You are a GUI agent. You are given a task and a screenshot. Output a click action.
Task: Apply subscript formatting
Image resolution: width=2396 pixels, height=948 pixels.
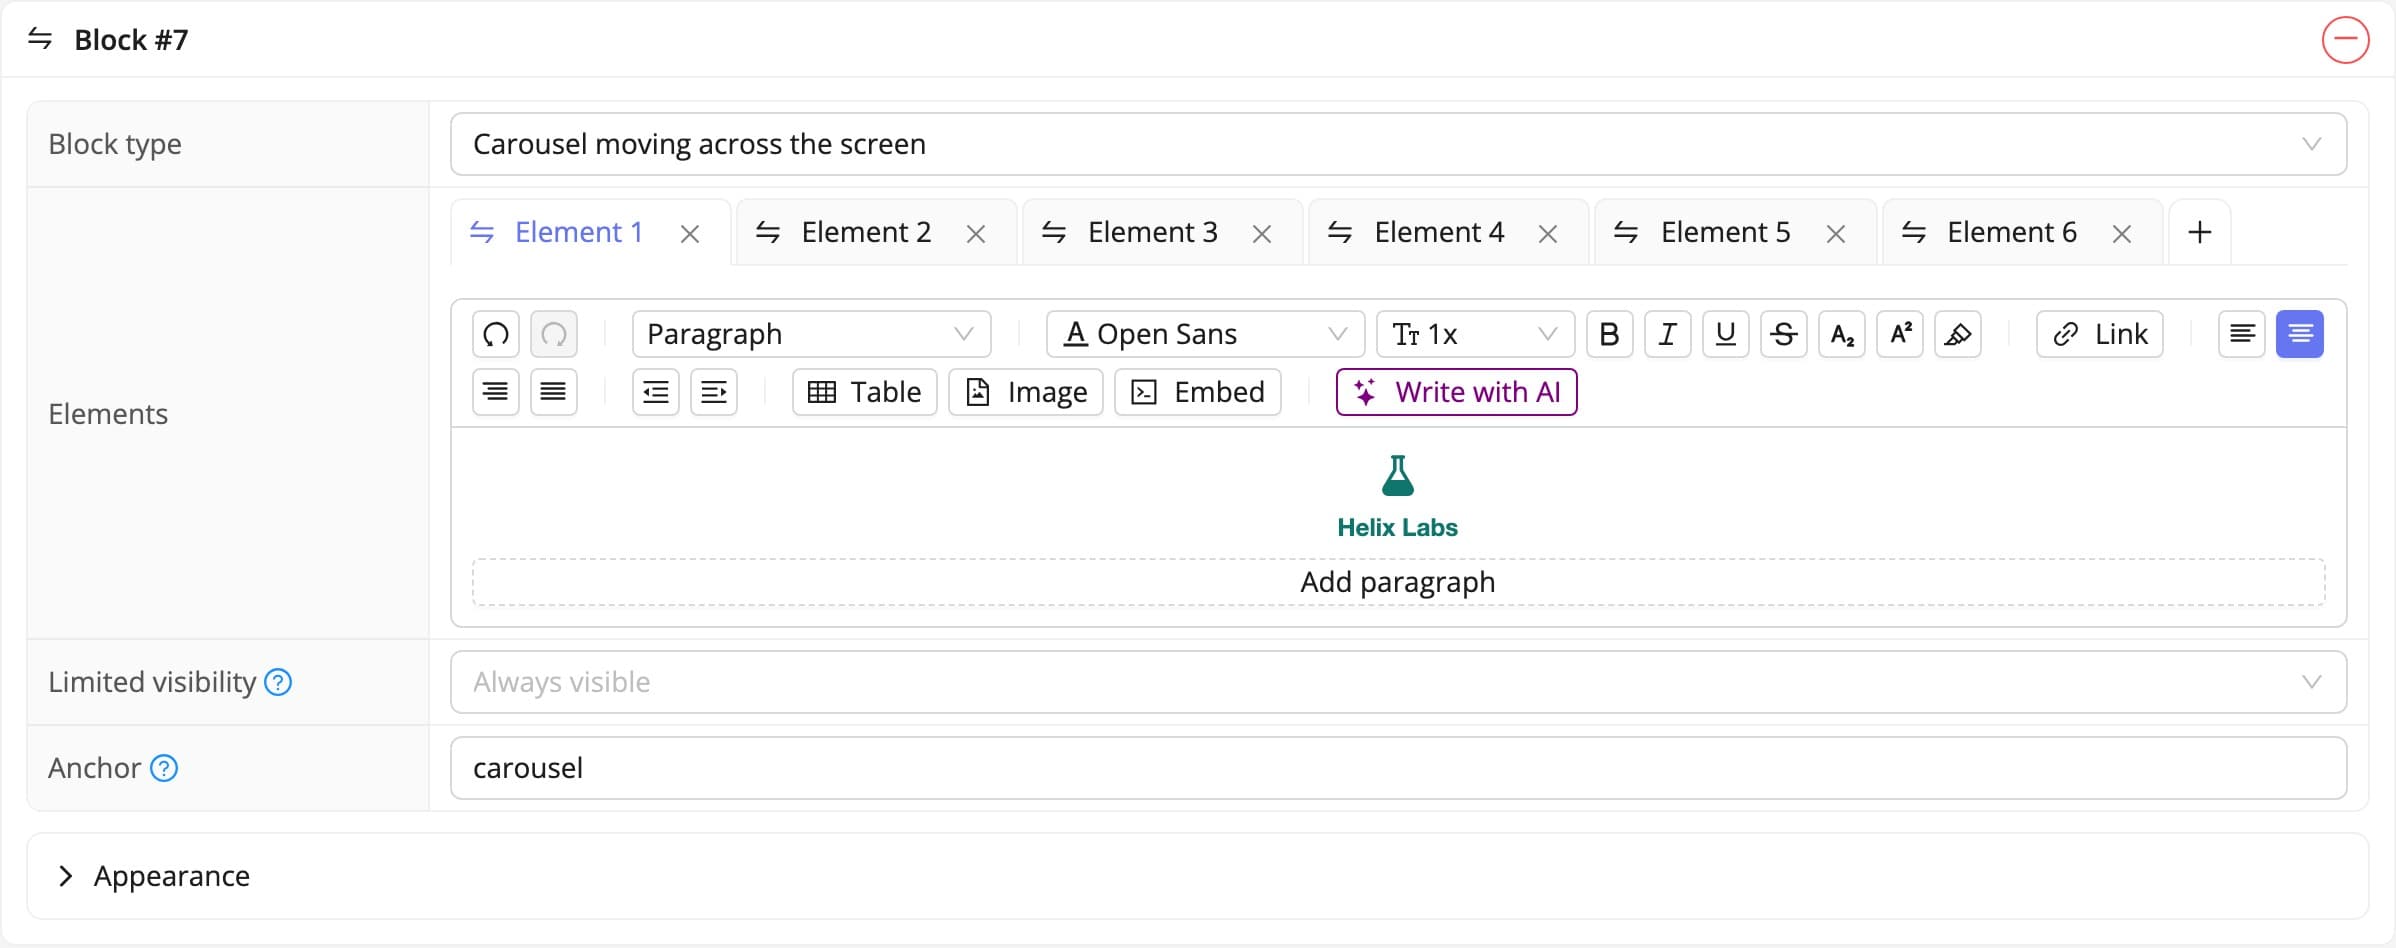tap(1842, 334)
